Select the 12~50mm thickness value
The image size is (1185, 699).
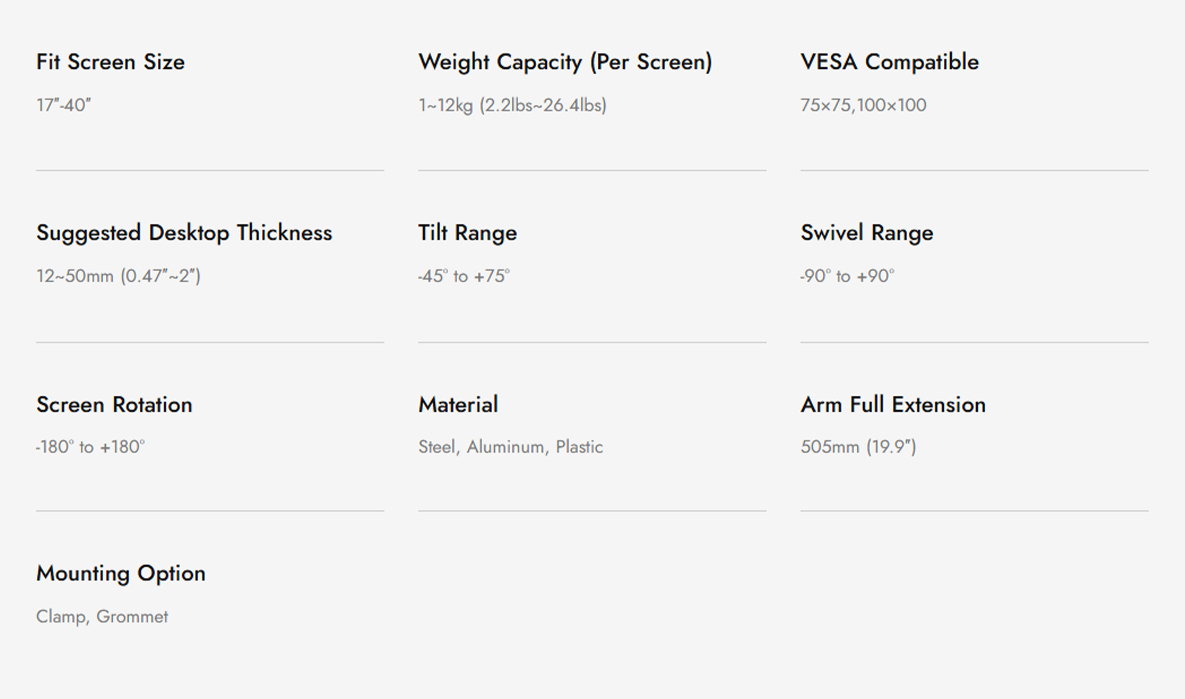(x=119, y=276)
